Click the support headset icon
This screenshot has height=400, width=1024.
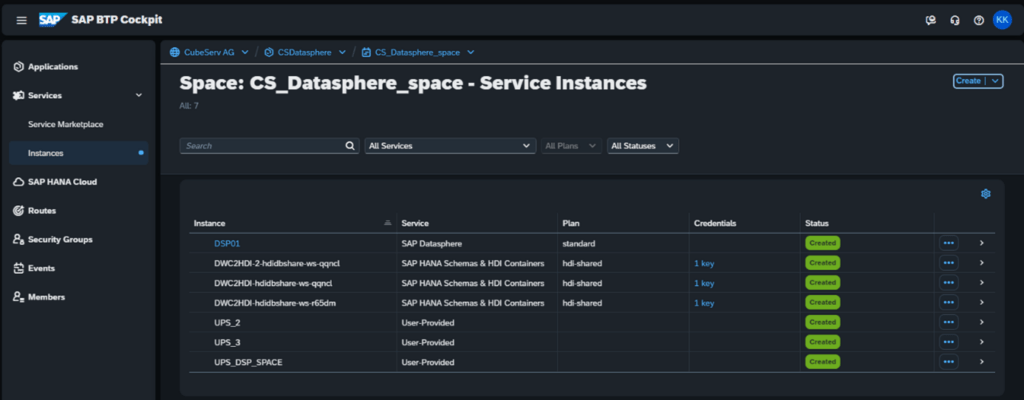click(x=955, y=20)
